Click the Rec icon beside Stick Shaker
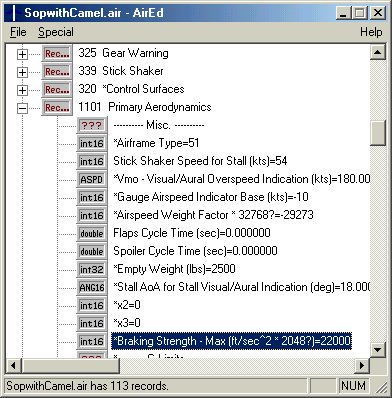The image size is (392, 398). pyautogui.click(x=57, y=71)
